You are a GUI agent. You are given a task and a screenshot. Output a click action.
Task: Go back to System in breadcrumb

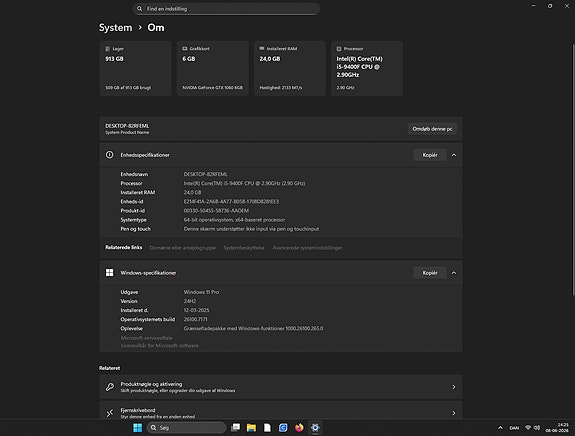116,28
